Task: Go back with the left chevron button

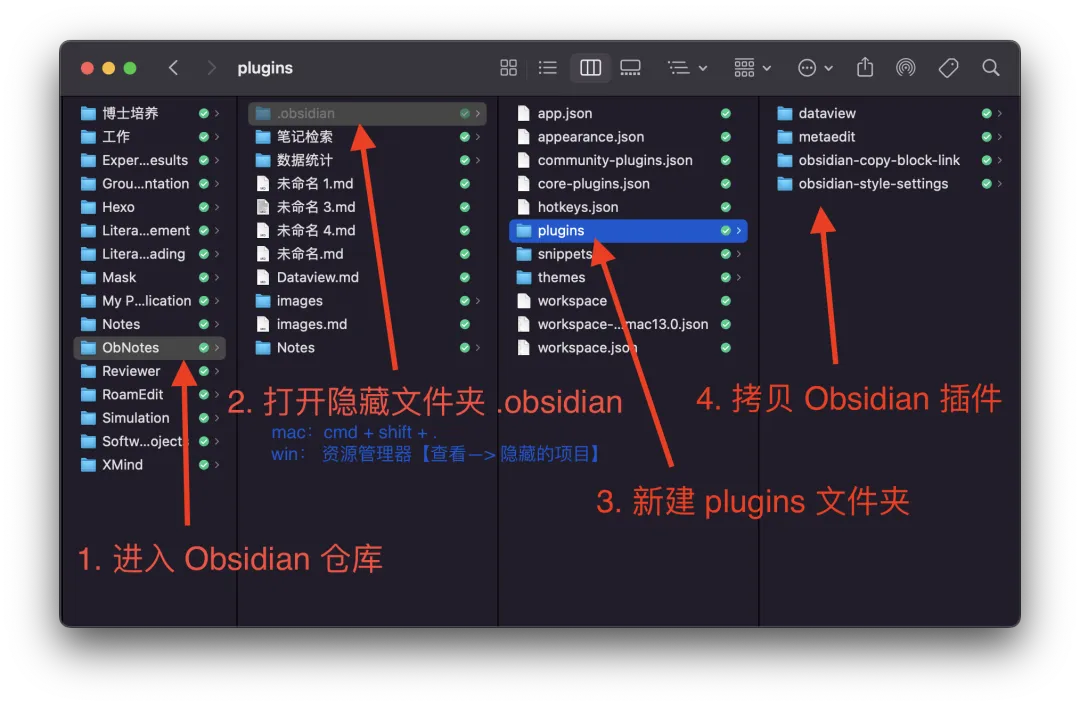Action: [174, 68]
